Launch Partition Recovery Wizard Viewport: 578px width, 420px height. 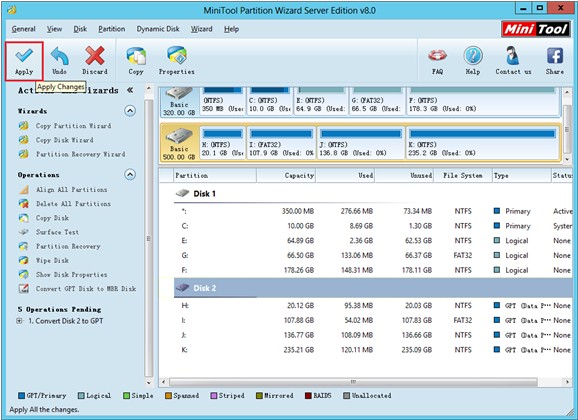tap(80, 154)
